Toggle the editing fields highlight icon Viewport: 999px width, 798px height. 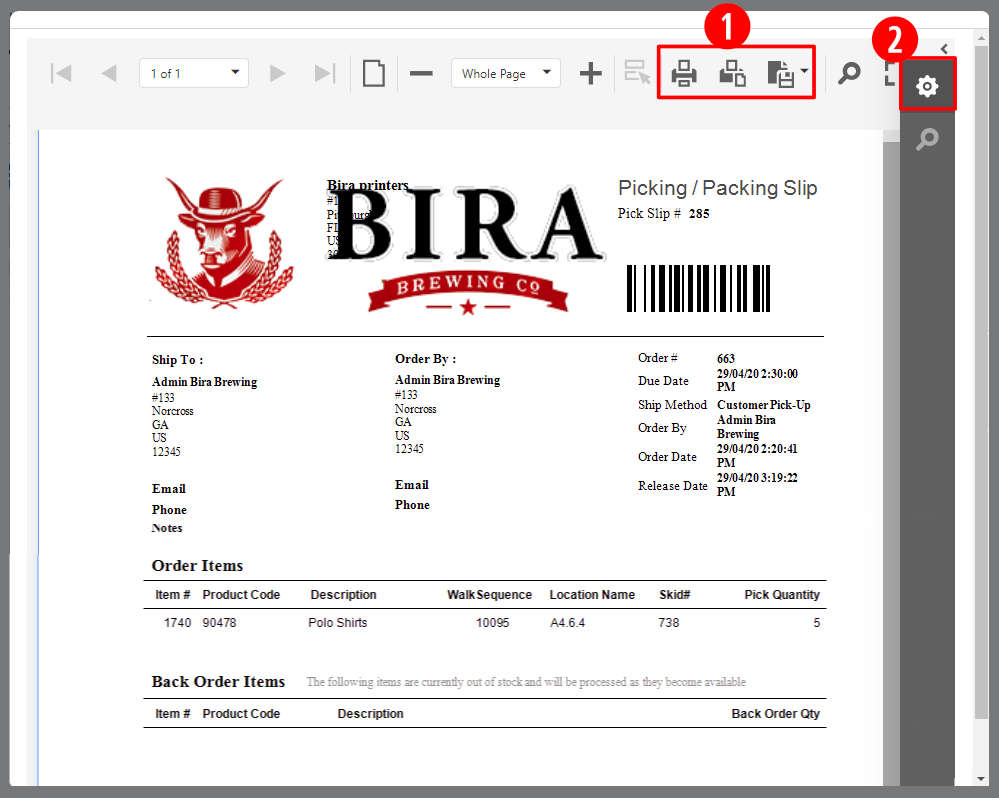[x=636, y=73]
